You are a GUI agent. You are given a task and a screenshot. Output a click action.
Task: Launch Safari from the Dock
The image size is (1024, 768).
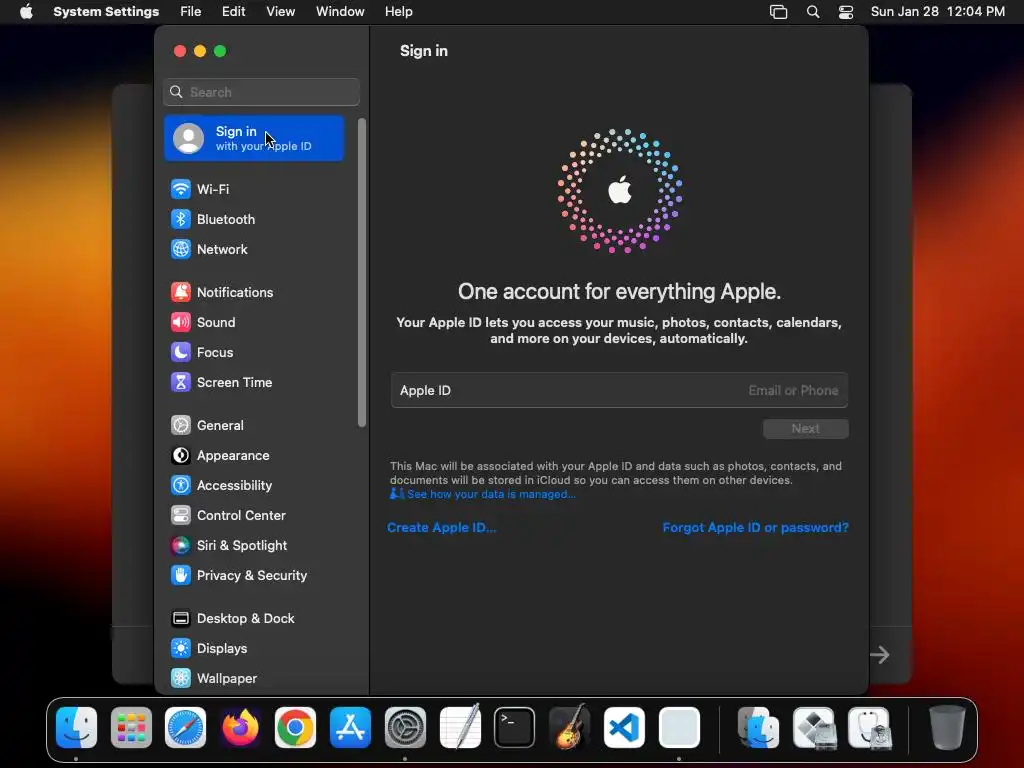tap(185, 728)
